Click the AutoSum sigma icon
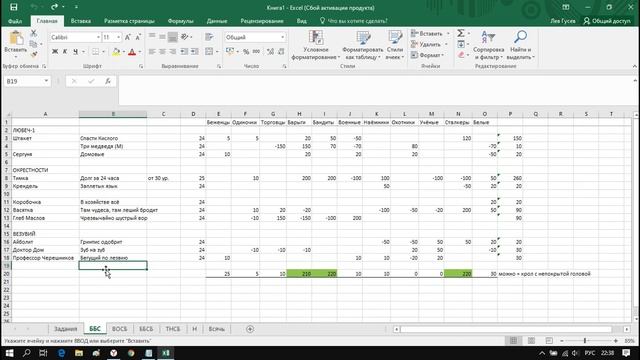This screenshot has width=640, height=360. point(461,33)
